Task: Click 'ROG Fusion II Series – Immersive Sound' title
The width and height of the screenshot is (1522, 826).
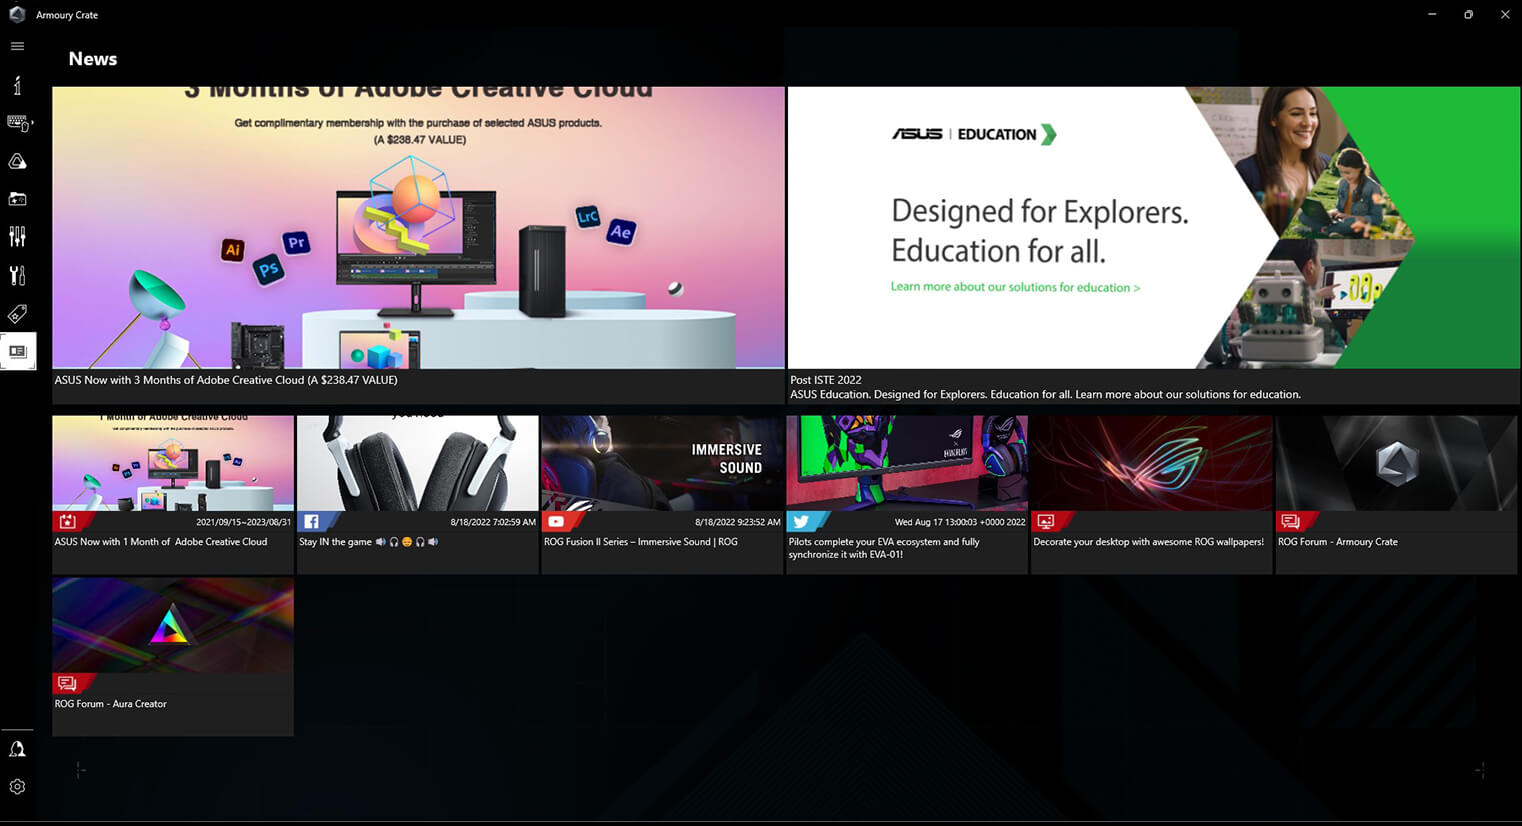Action: [x=640, y=542]
